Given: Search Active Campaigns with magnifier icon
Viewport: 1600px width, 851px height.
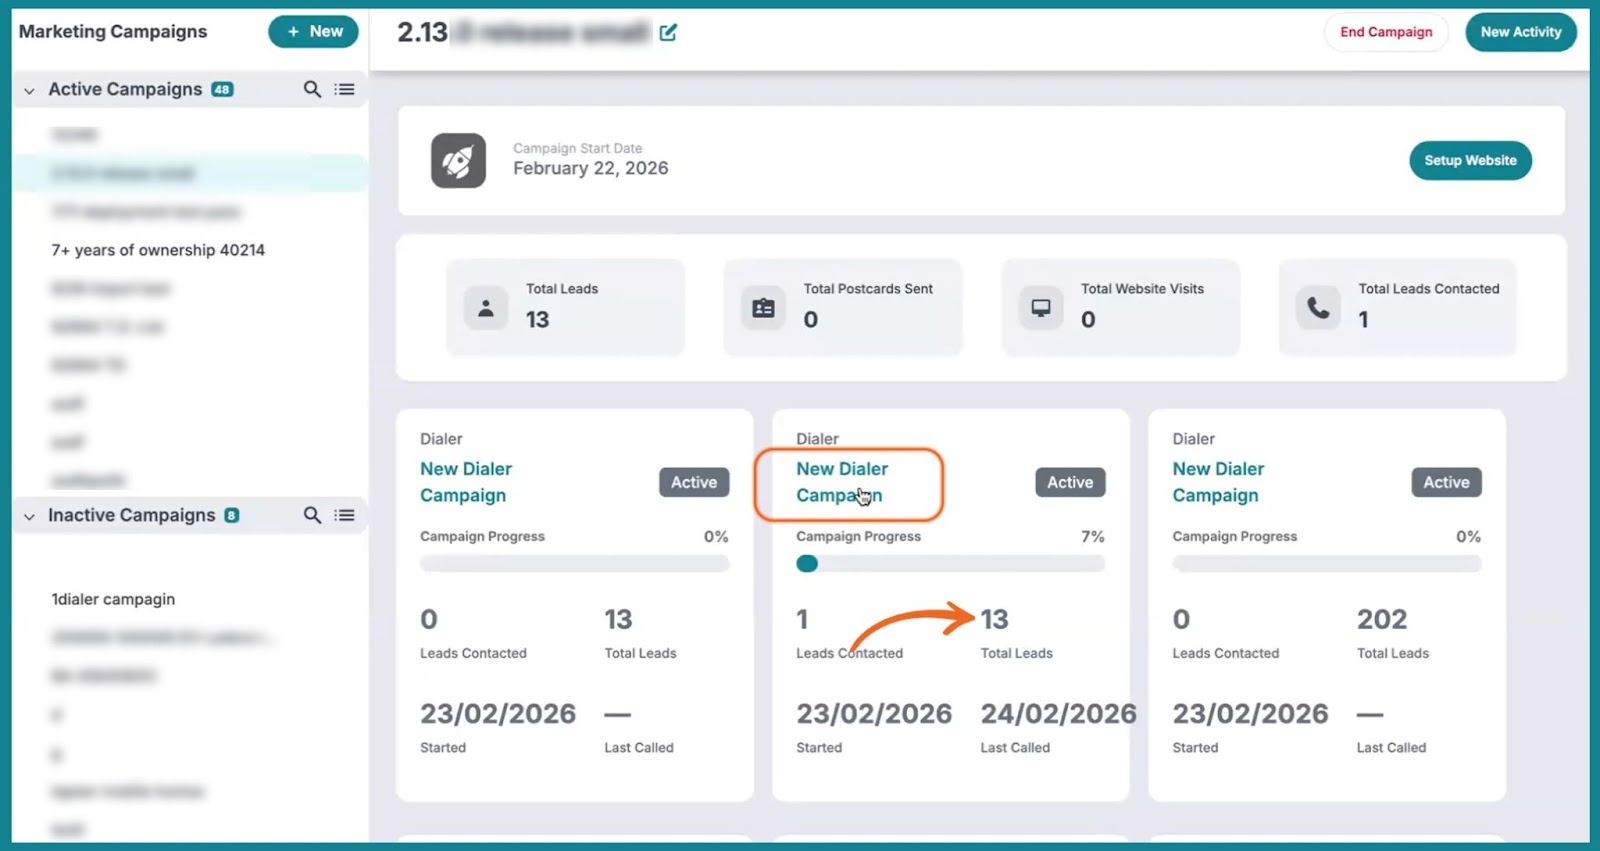Looking at the screenshot, I should tap(312, 90).
